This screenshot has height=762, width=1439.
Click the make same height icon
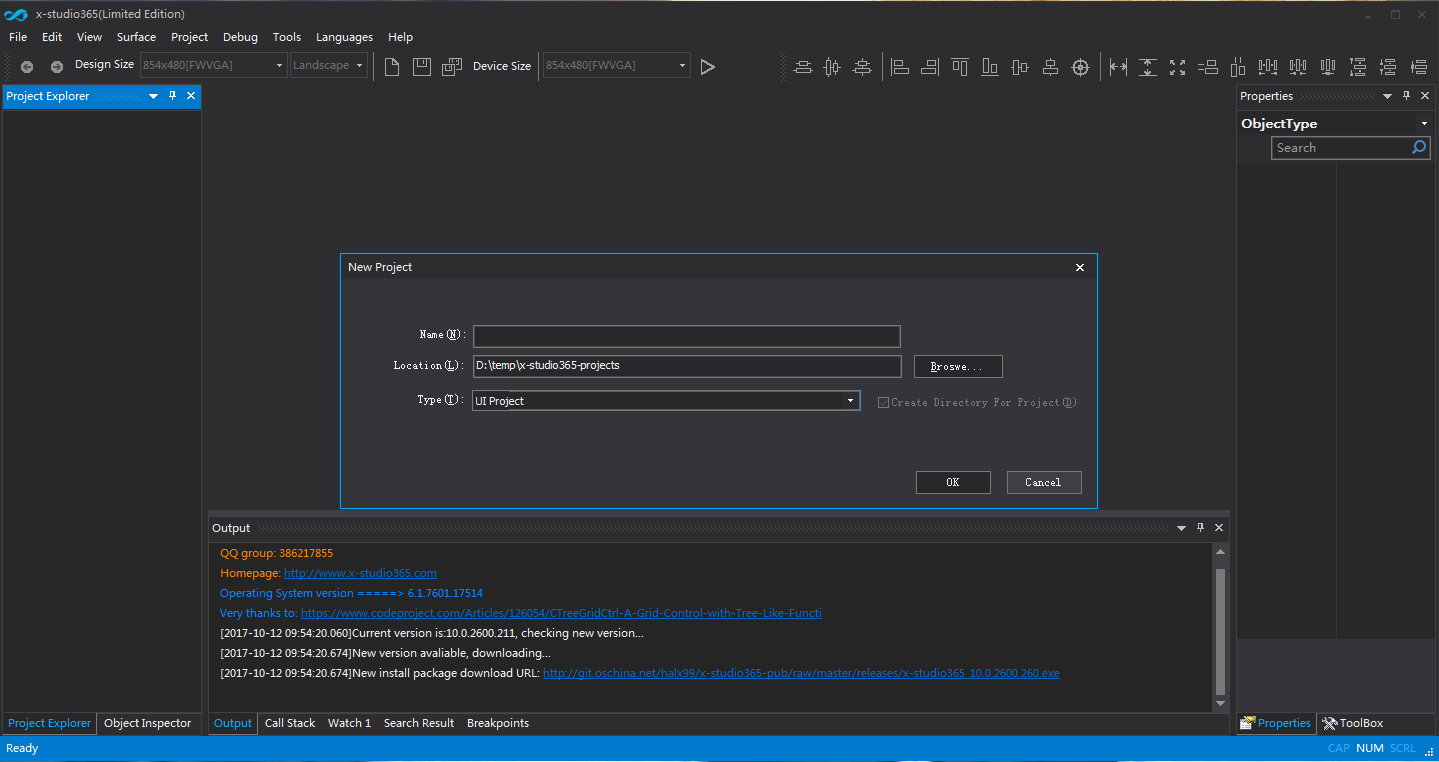click(1148, 67)
